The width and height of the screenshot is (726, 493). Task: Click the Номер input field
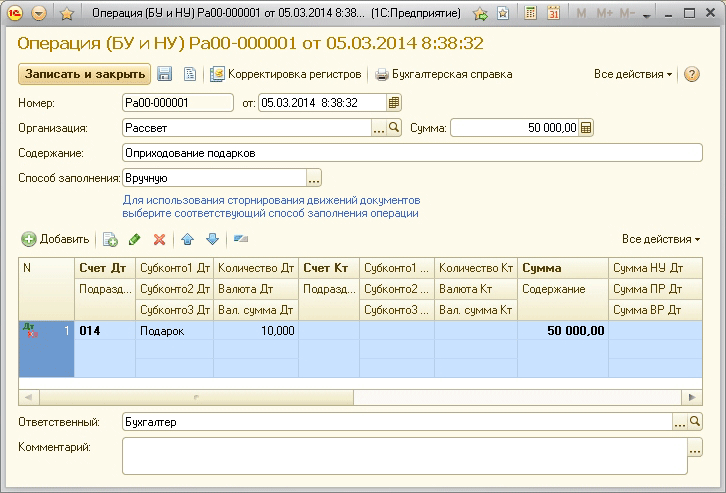click(x=178, y=103)
